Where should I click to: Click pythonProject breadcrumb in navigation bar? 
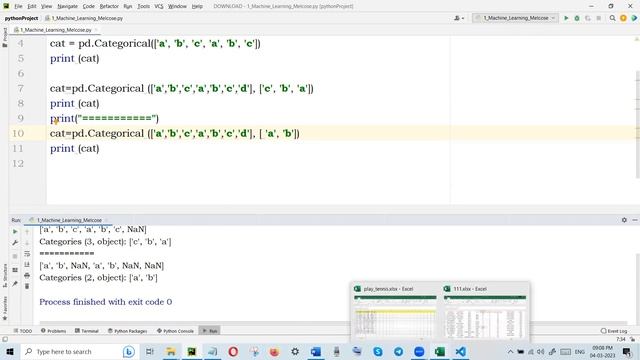point(21,18)
